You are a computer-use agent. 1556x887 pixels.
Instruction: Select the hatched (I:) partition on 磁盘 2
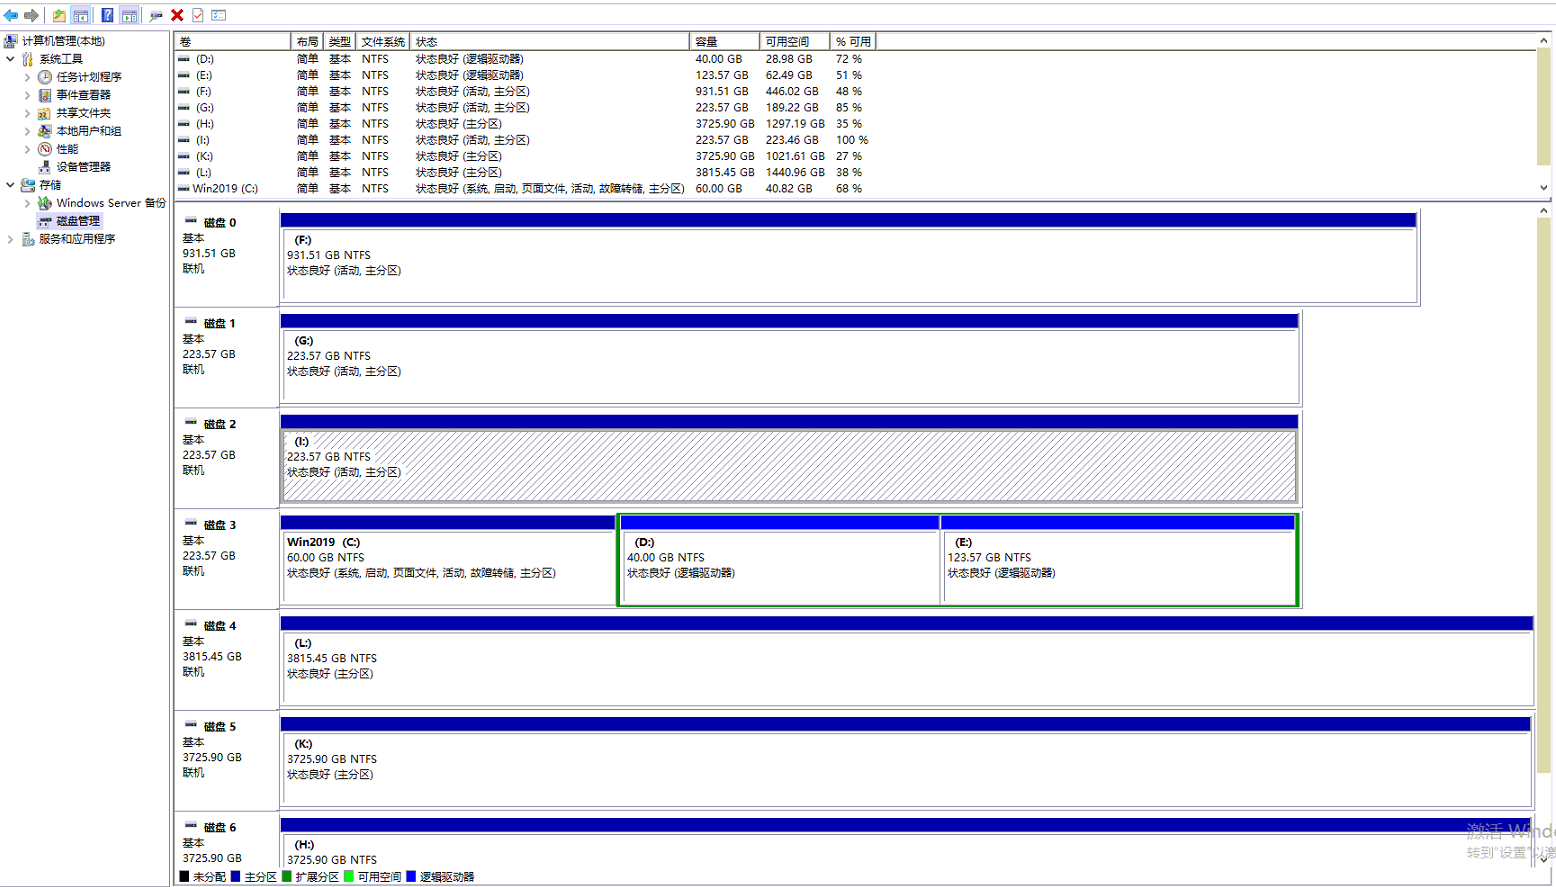[x=789, y=466]
